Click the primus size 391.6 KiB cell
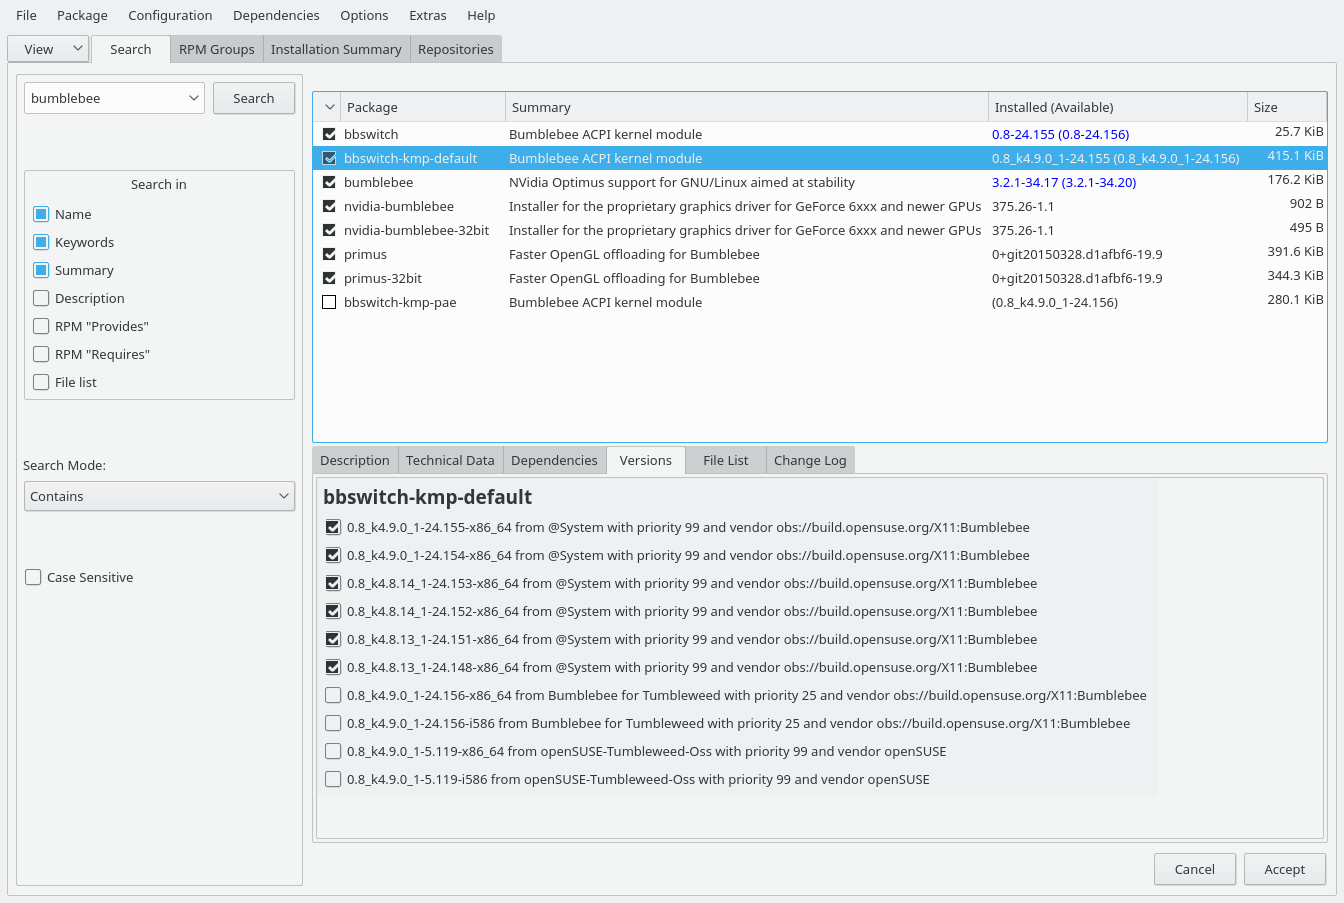Viewport: 1344px width, 903px height. tap(1295, 252)
